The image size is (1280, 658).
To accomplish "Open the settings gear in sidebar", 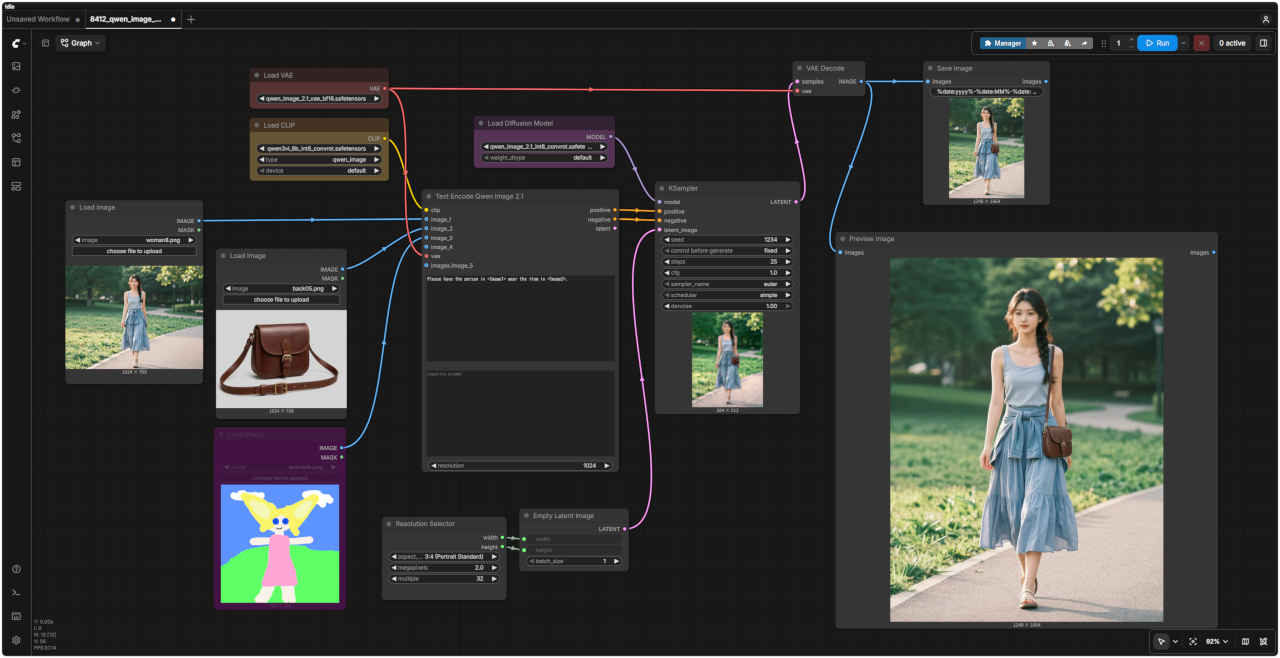I will (16, 640).
